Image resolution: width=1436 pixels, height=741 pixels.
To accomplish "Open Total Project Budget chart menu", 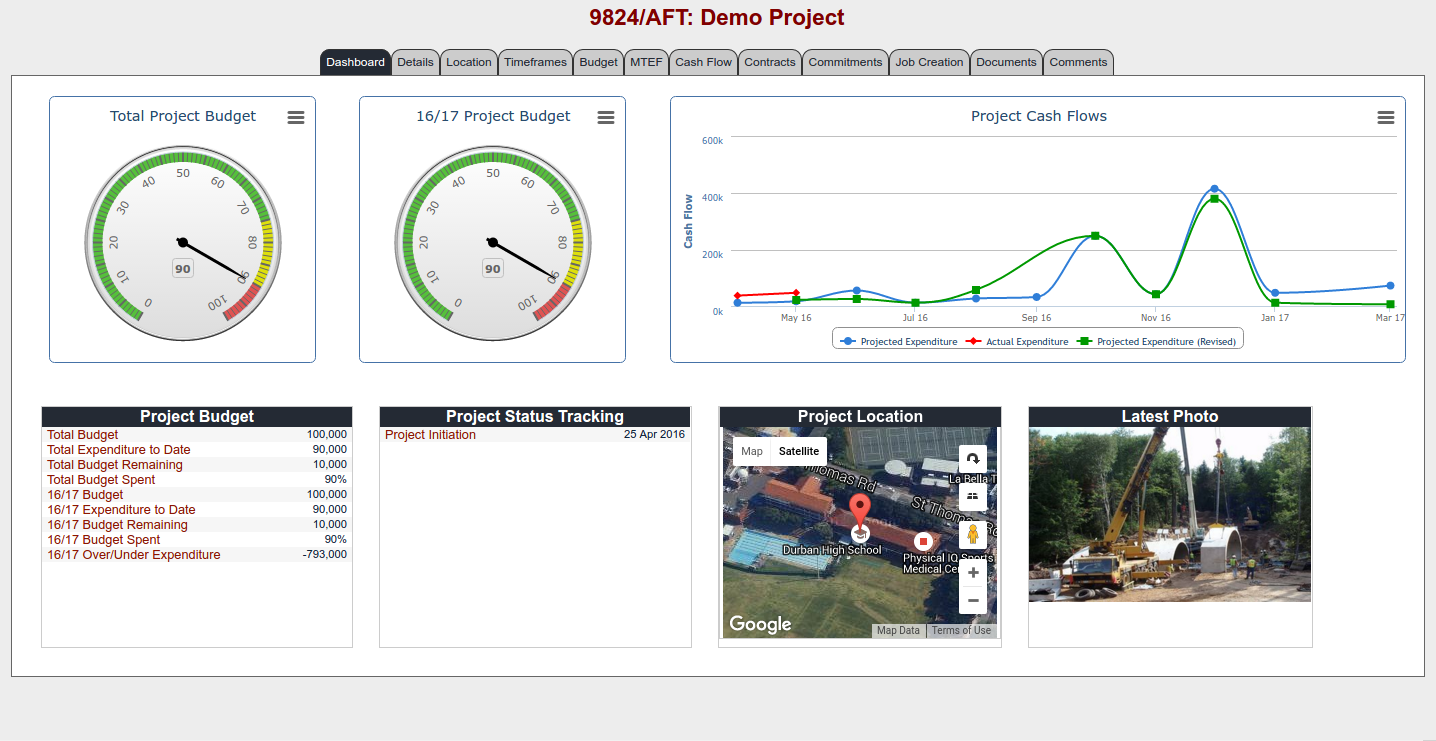I will coord(296,117).
